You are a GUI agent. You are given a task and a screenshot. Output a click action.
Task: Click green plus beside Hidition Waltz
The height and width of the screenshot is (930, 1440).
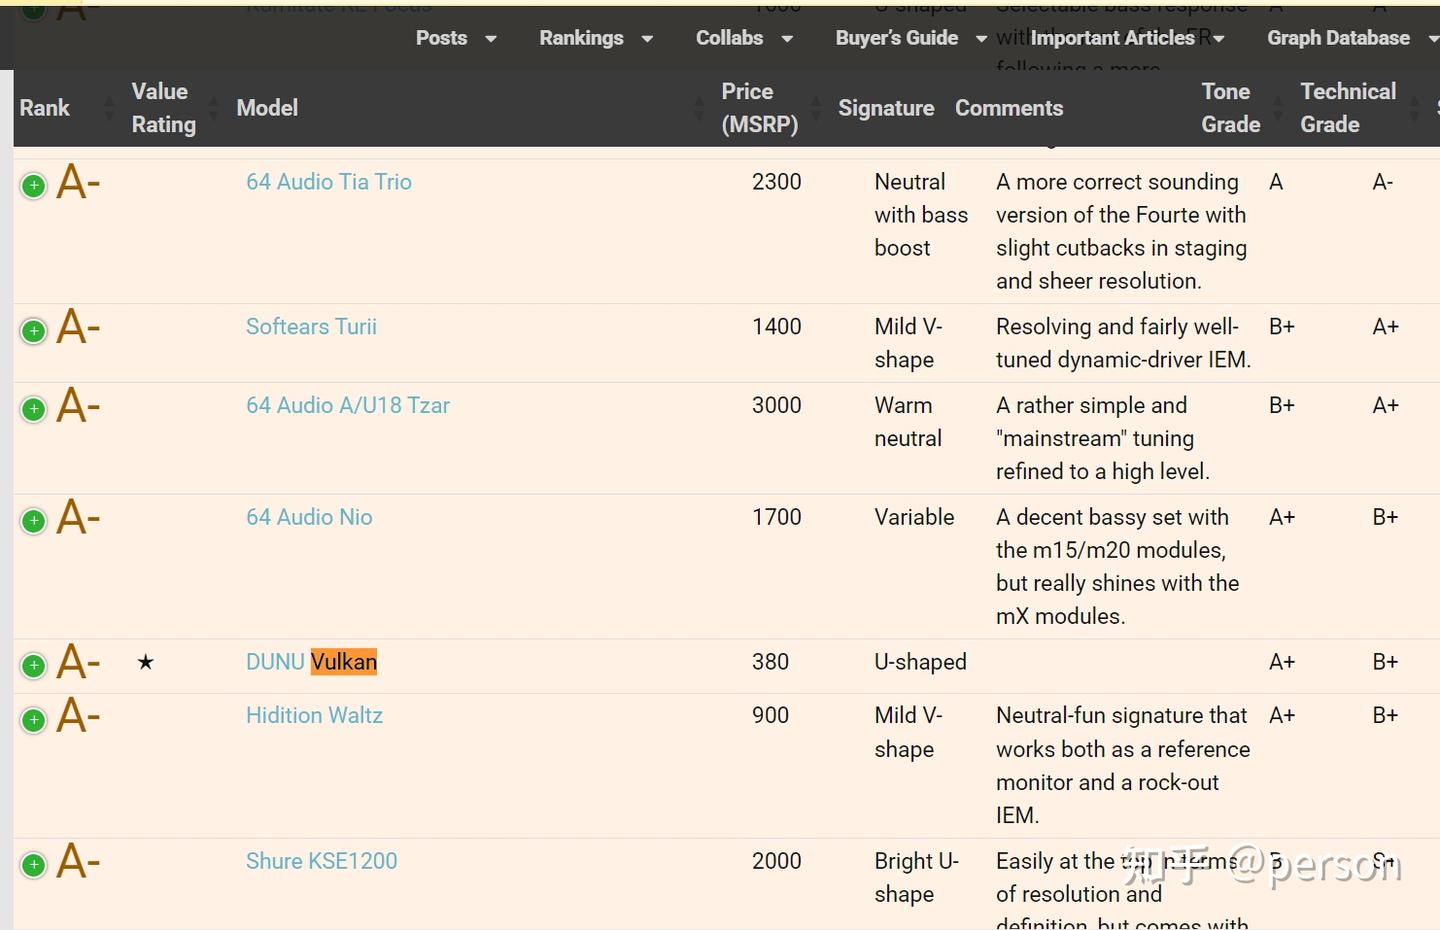click(x=34, y=720)
